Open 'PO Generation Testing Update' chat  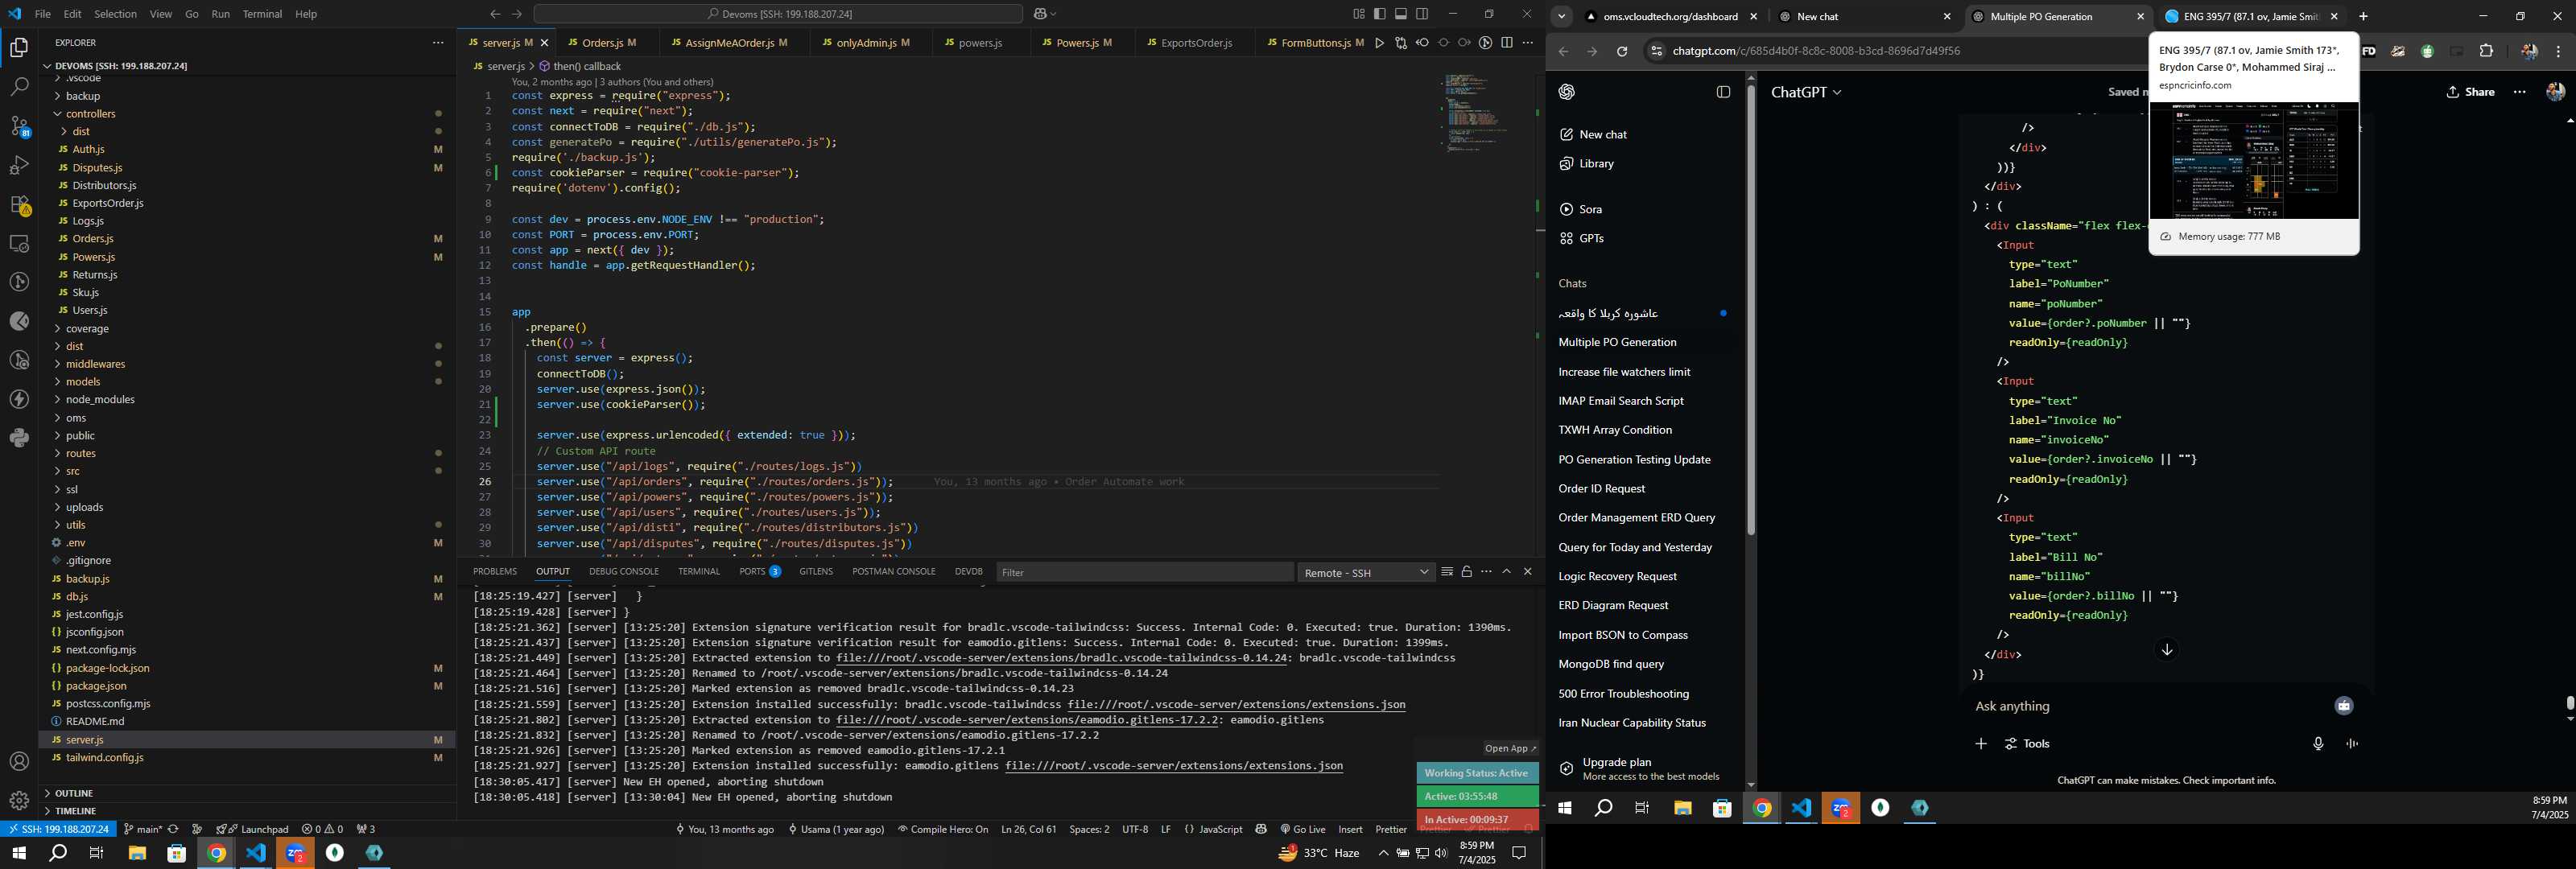tap(1634, 460)
